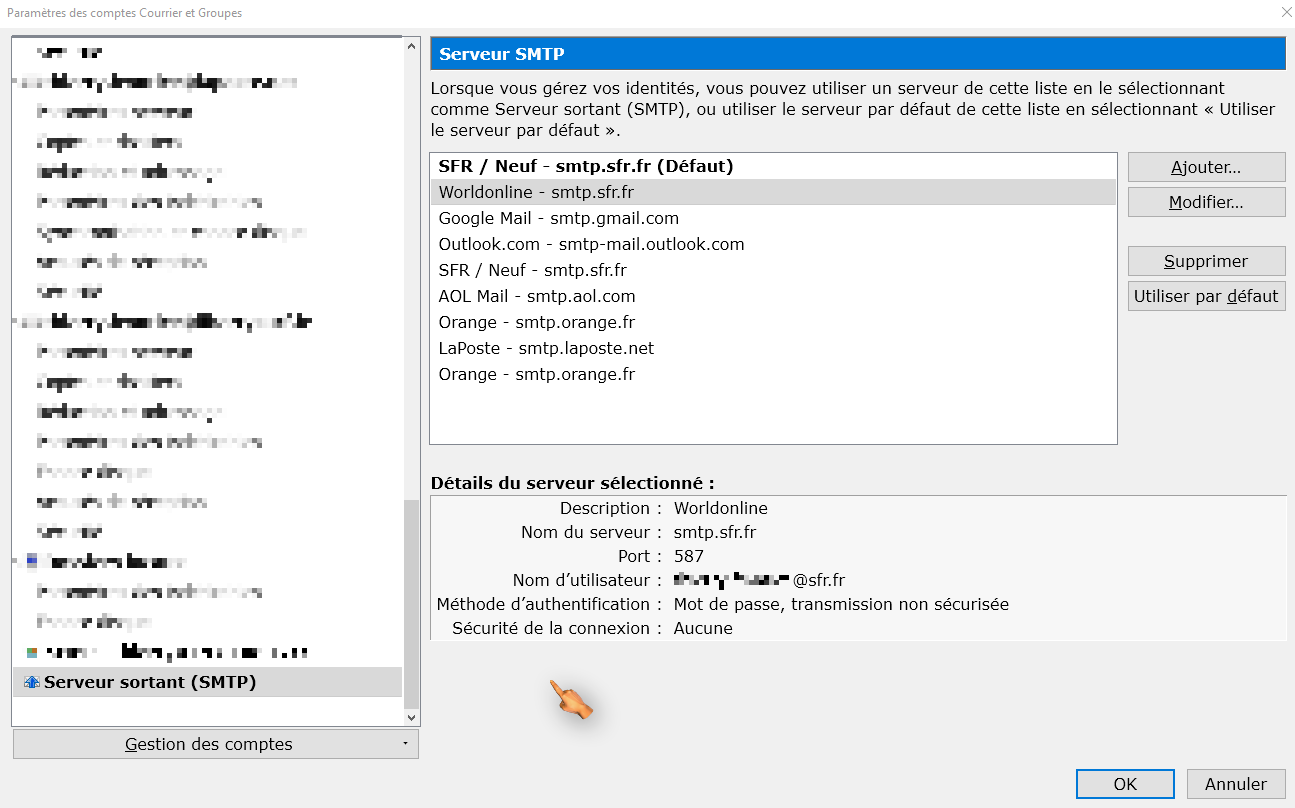Viewport: 1295px width, 808px height.
Task: Set selected server with 'Utiliser par défaut'
Action: (x=1206, y=295)
